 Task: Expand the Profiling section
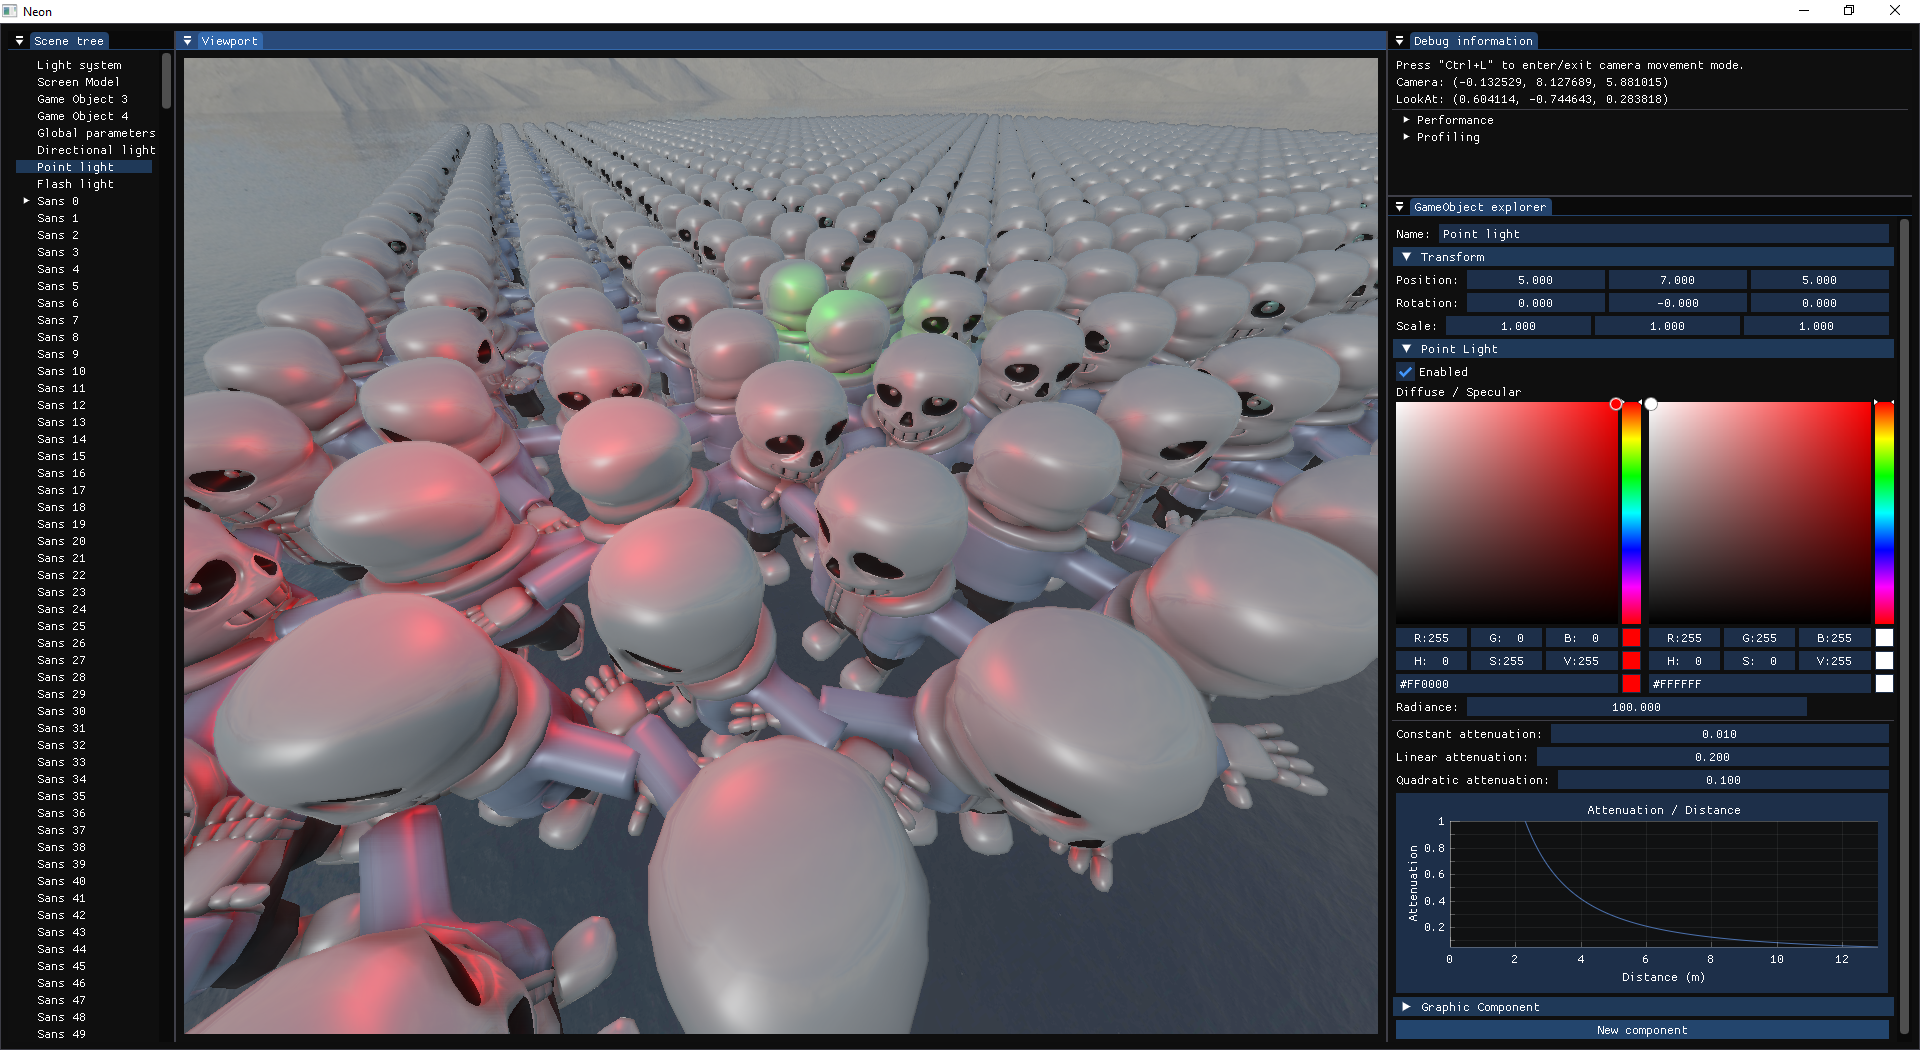click(x=1407, y=137)
